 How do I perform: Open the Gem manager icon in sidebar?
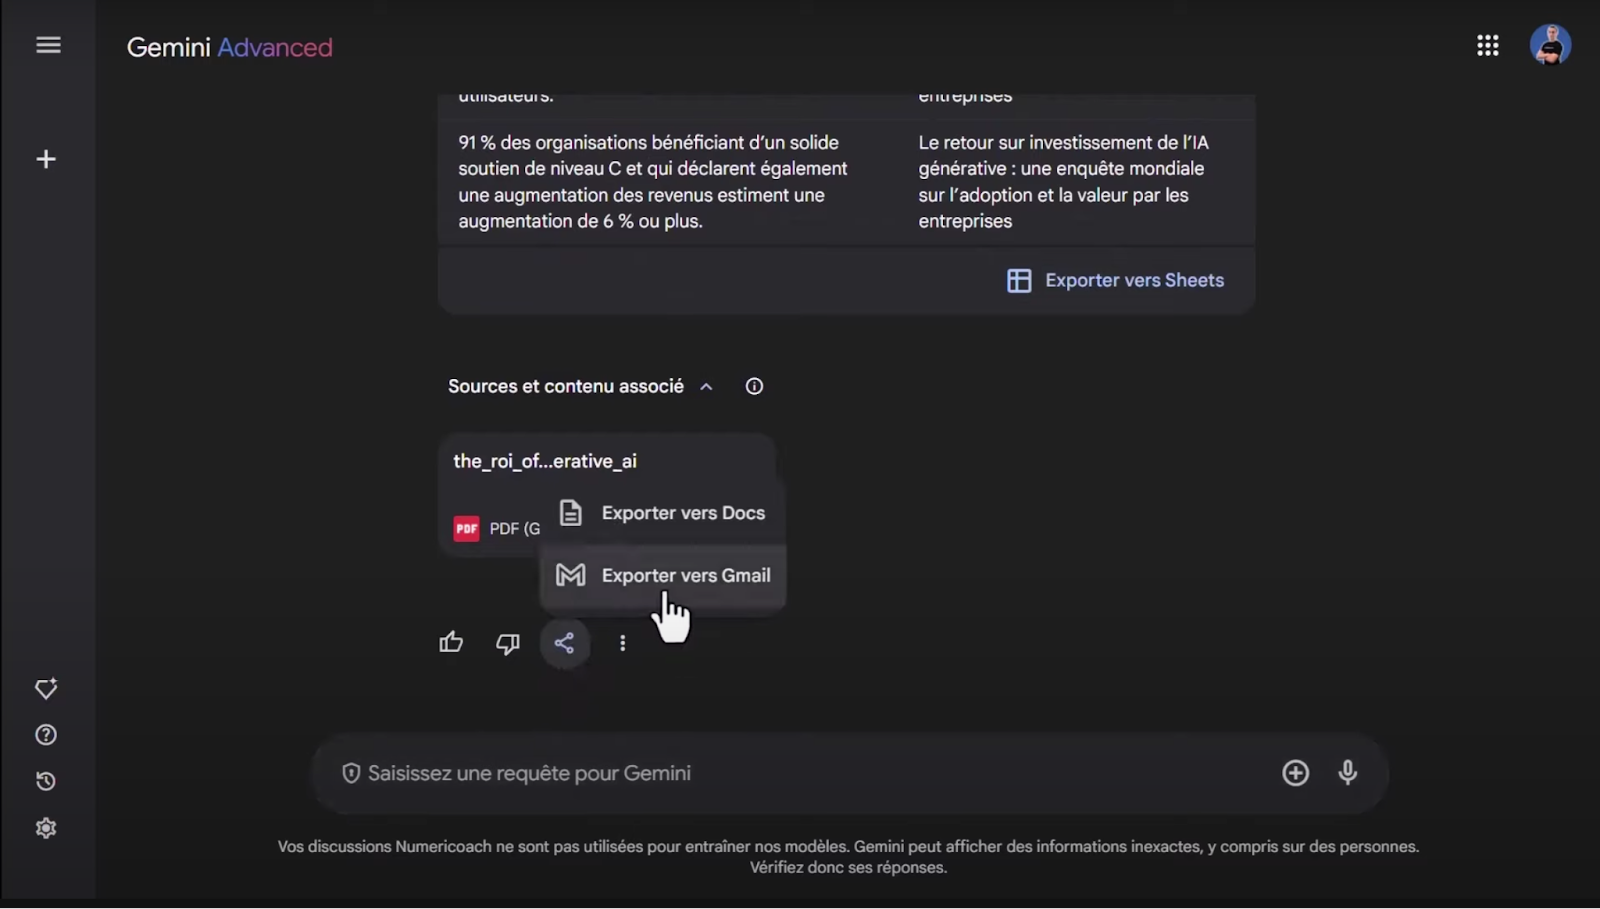(x=46, y=688)
